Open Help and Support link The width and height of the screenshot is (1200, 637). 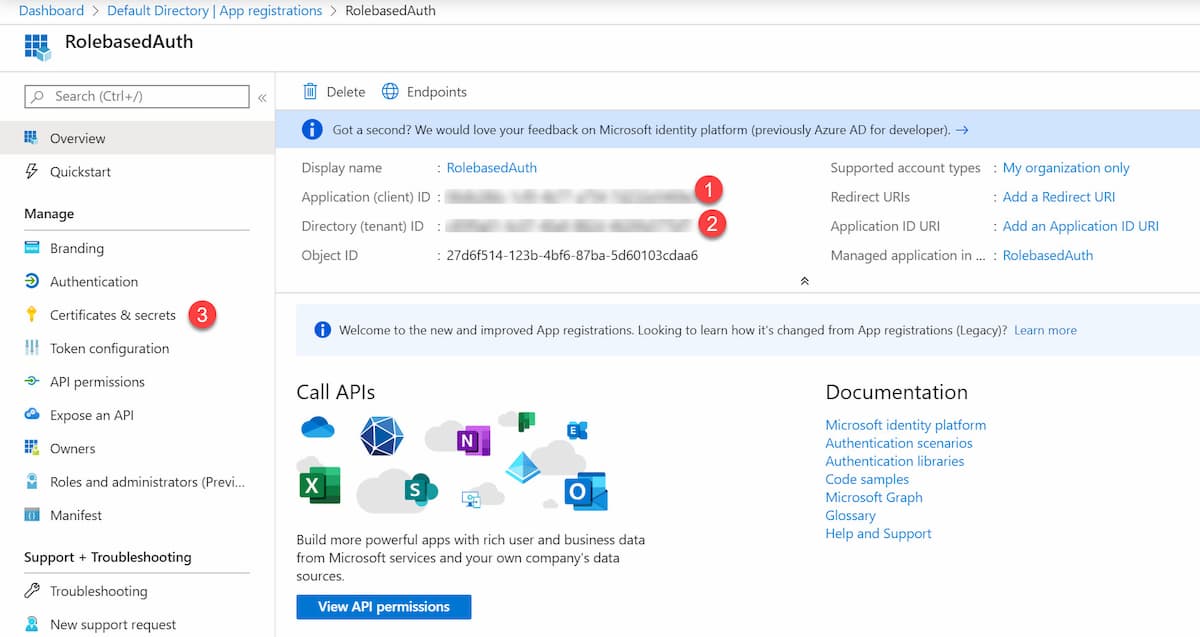(x=878, y=533)
